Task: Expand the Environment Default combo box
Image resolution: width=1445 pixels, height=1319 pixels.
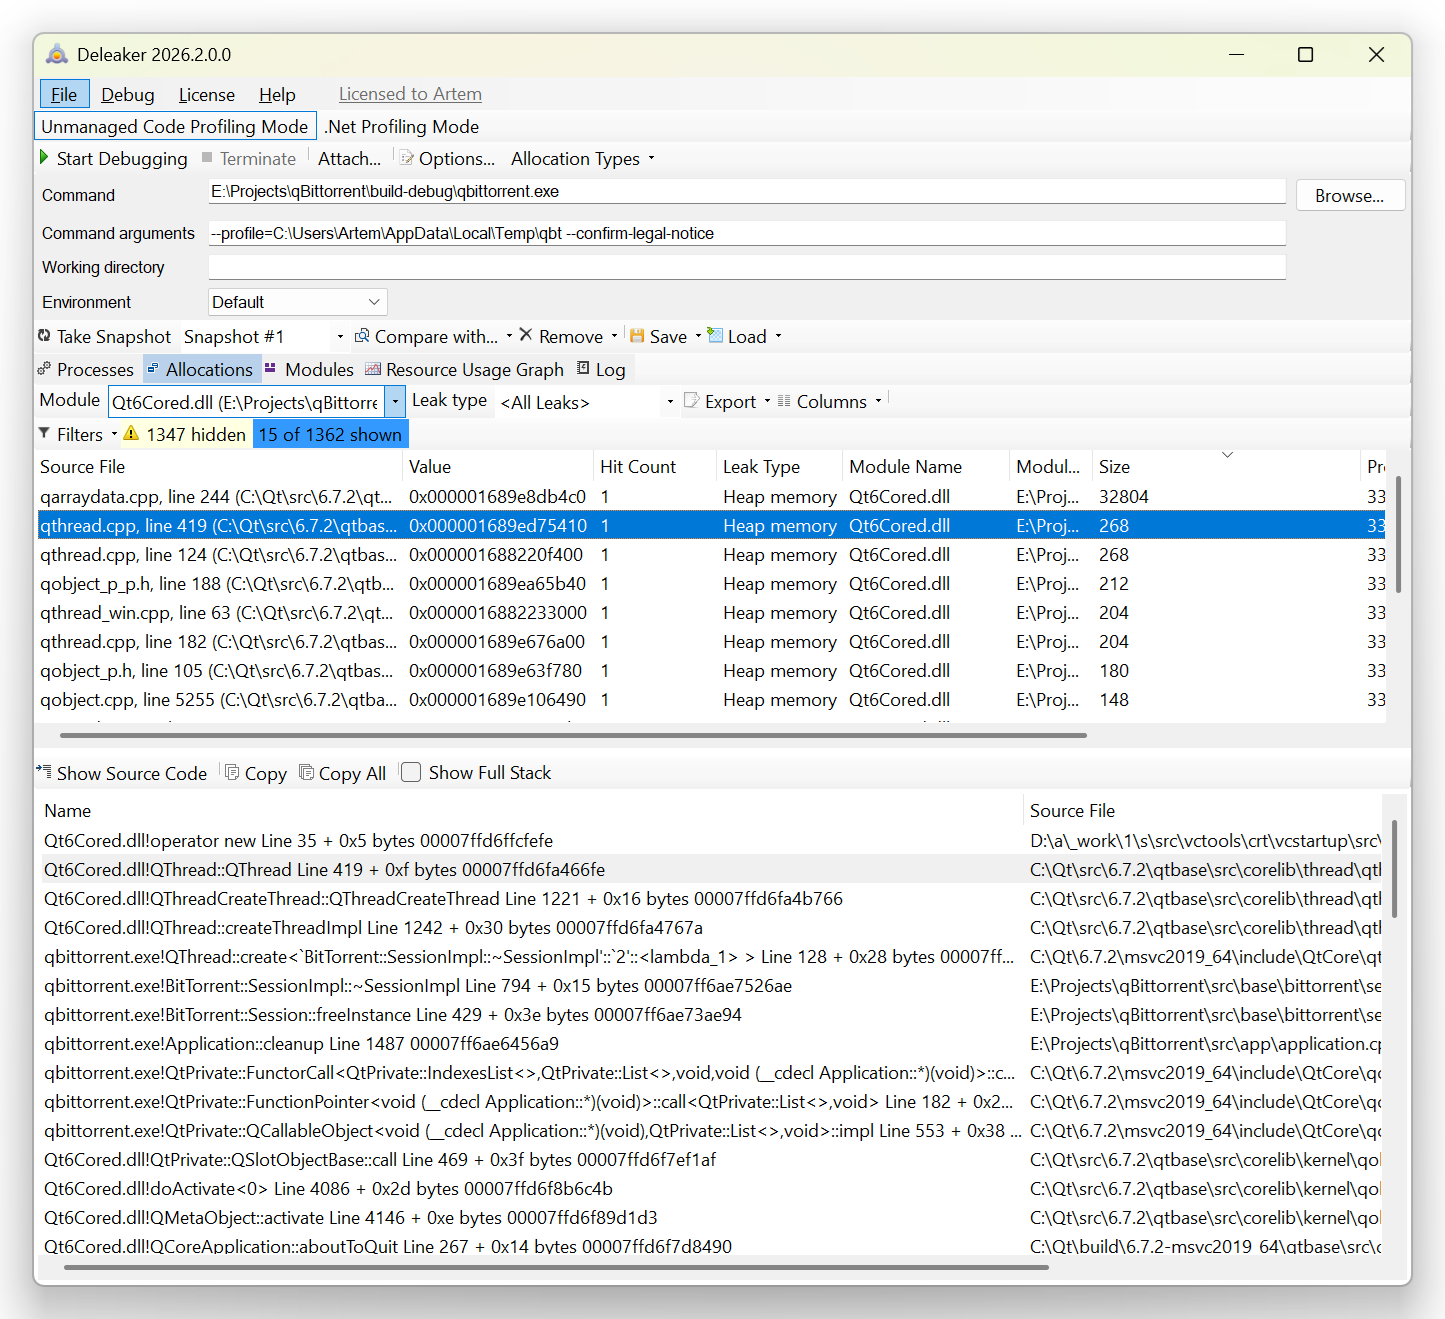Action: click(298, 302)
